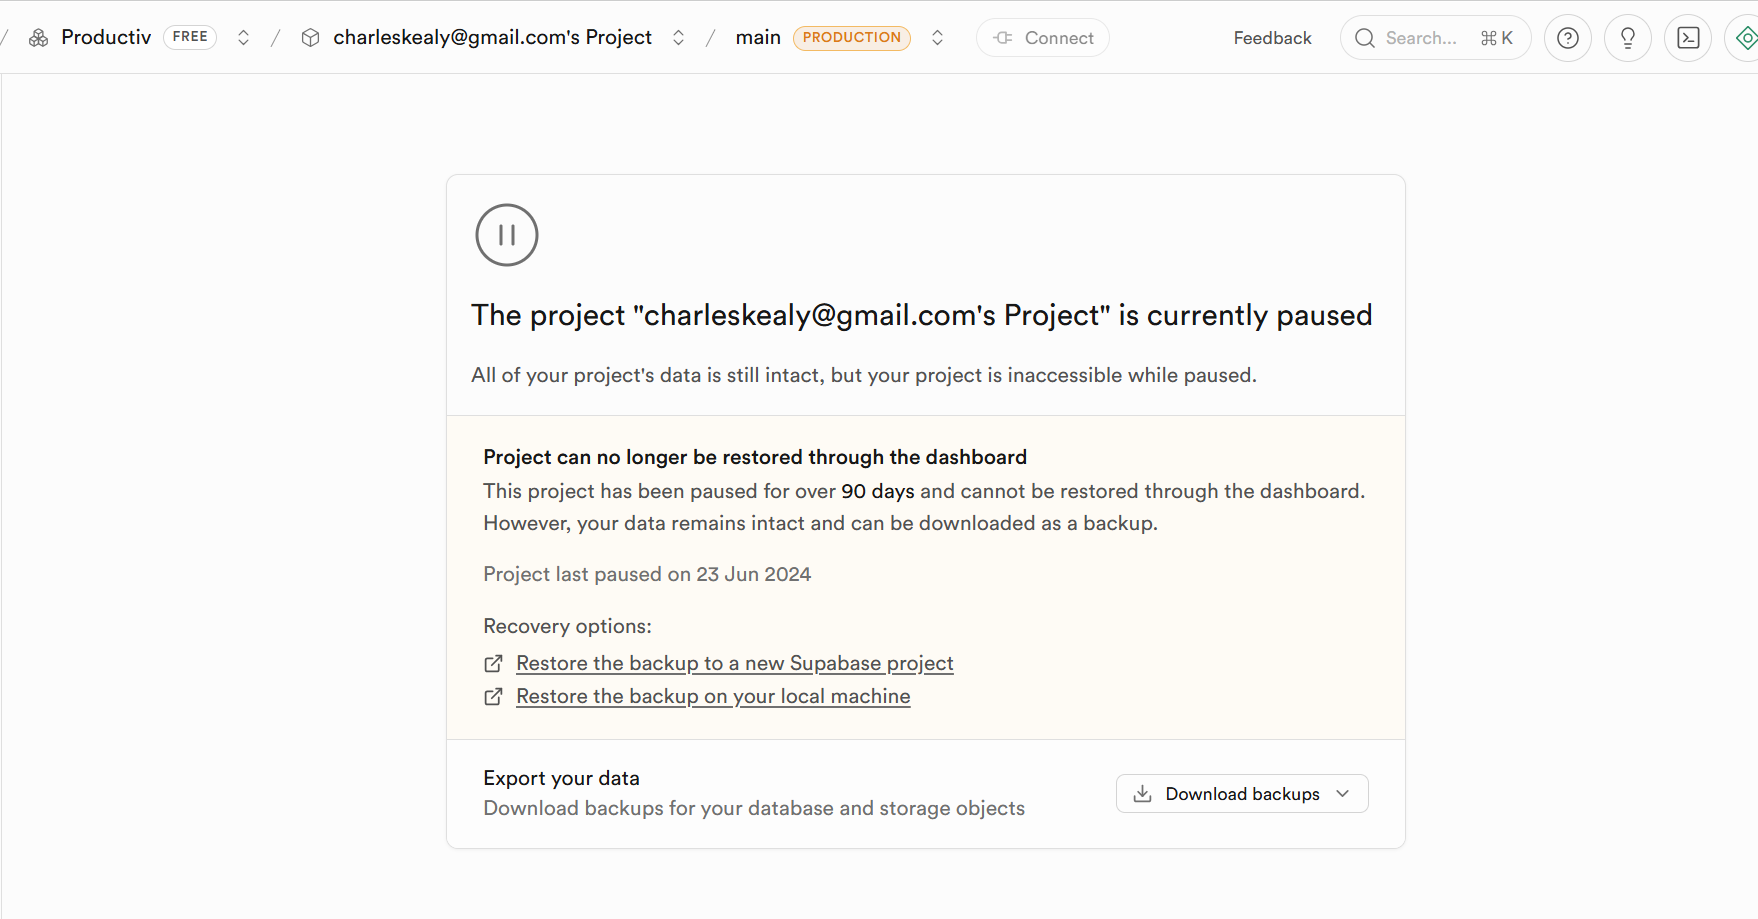This screenshot has height=919, width=1758.
Task: Open Restore the backup to a new Supabase project
Action: [734, 664]
